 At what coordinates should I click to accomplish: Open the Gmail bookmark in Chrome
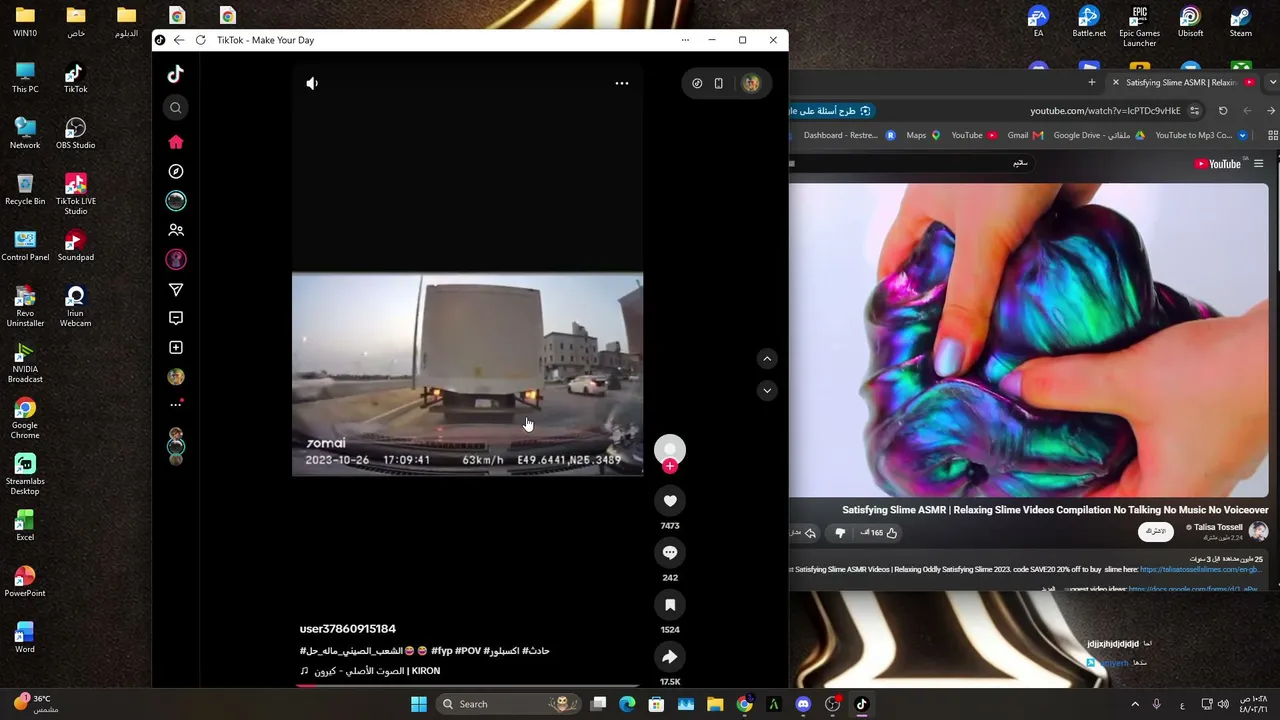coord(1025,135)
